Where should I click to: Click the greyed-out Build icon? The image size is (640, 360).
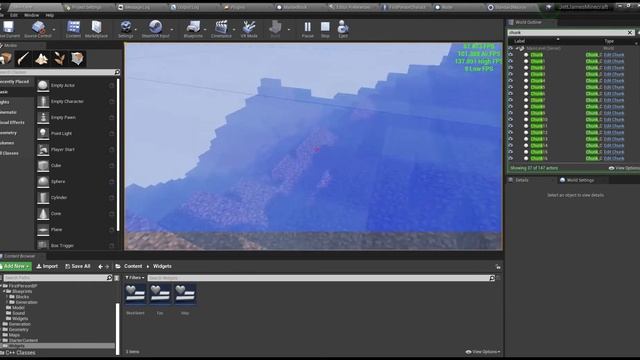click(x=276, y=28)
